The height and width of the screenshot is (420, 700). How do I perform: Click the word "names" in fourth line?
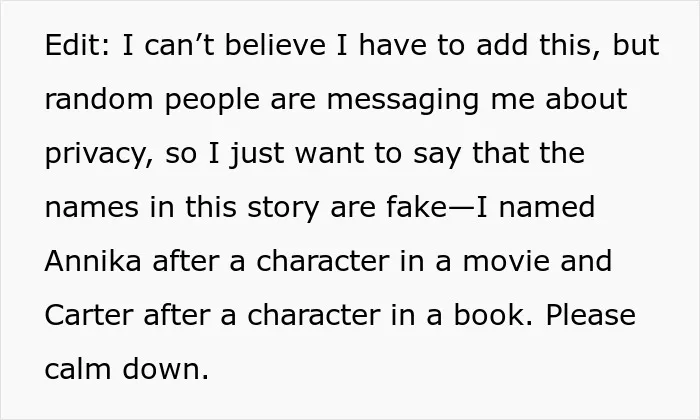pos(92,208)
